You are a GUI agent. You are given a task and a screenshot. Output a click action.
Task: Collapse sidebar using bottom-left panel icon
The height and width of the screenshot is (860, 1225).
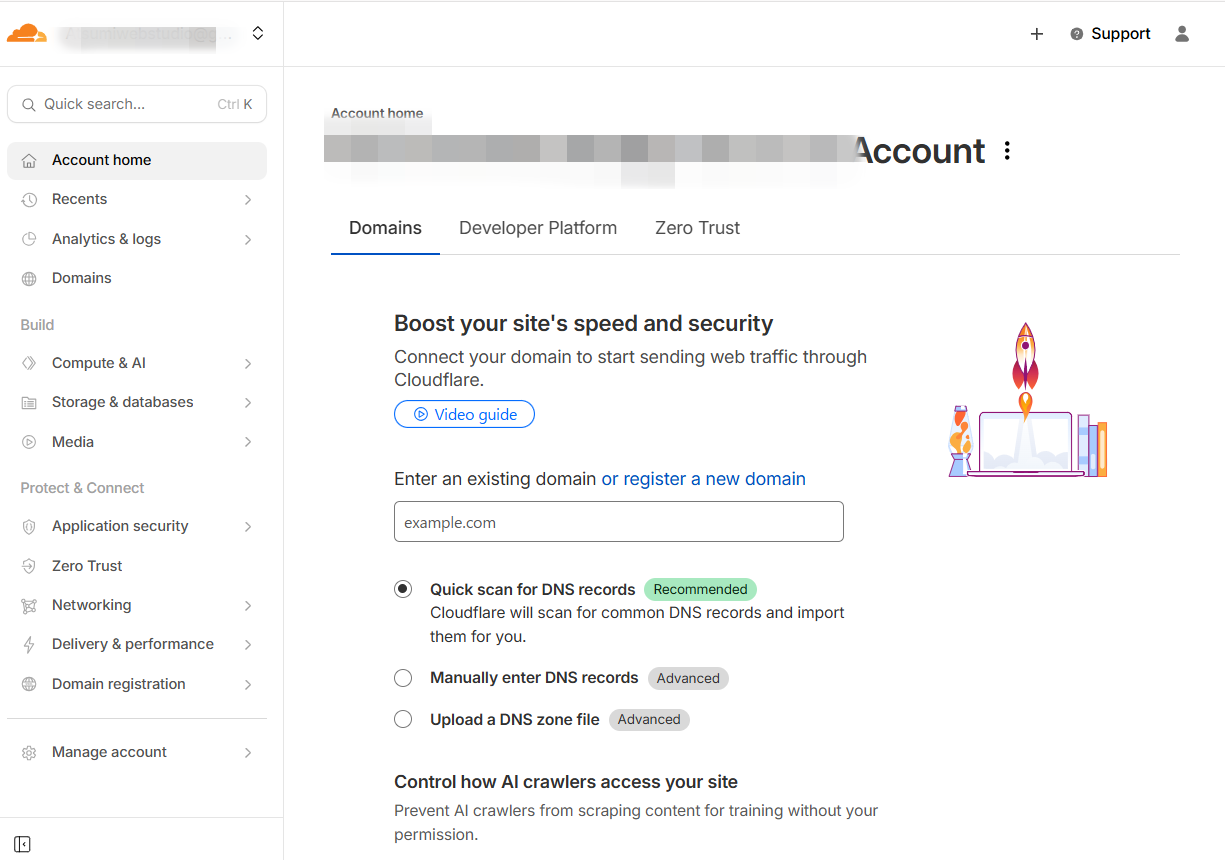click(23, 844)
